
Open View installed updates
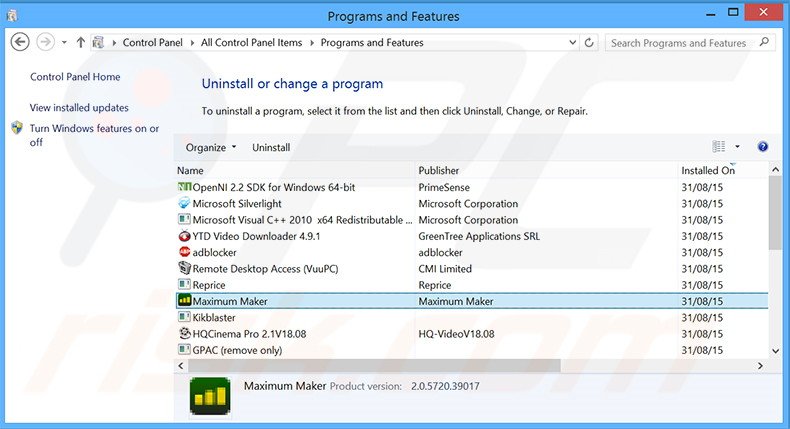tap(79, 107)
